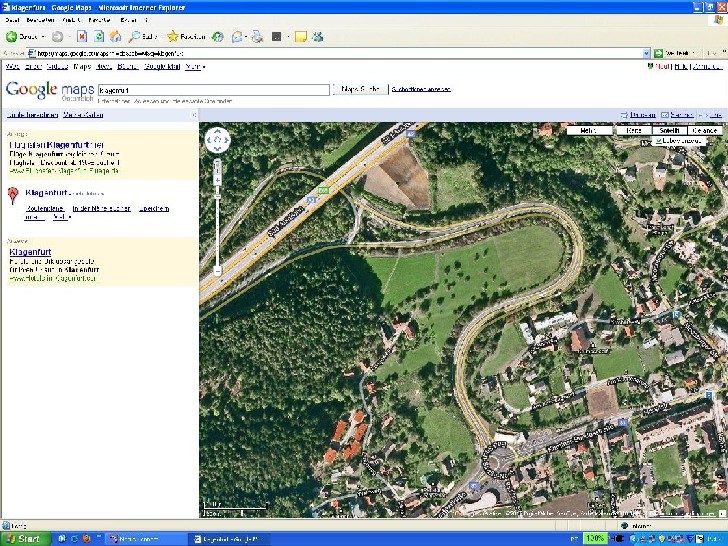
Task: Click the IE Home toolbar icon
Action: [117, 37]
